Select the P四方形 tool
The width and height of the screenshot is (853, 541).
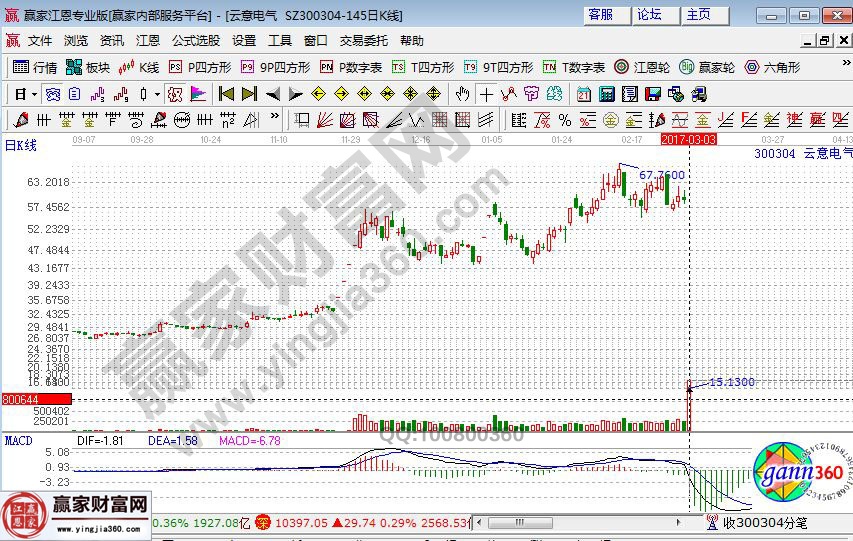200,67
